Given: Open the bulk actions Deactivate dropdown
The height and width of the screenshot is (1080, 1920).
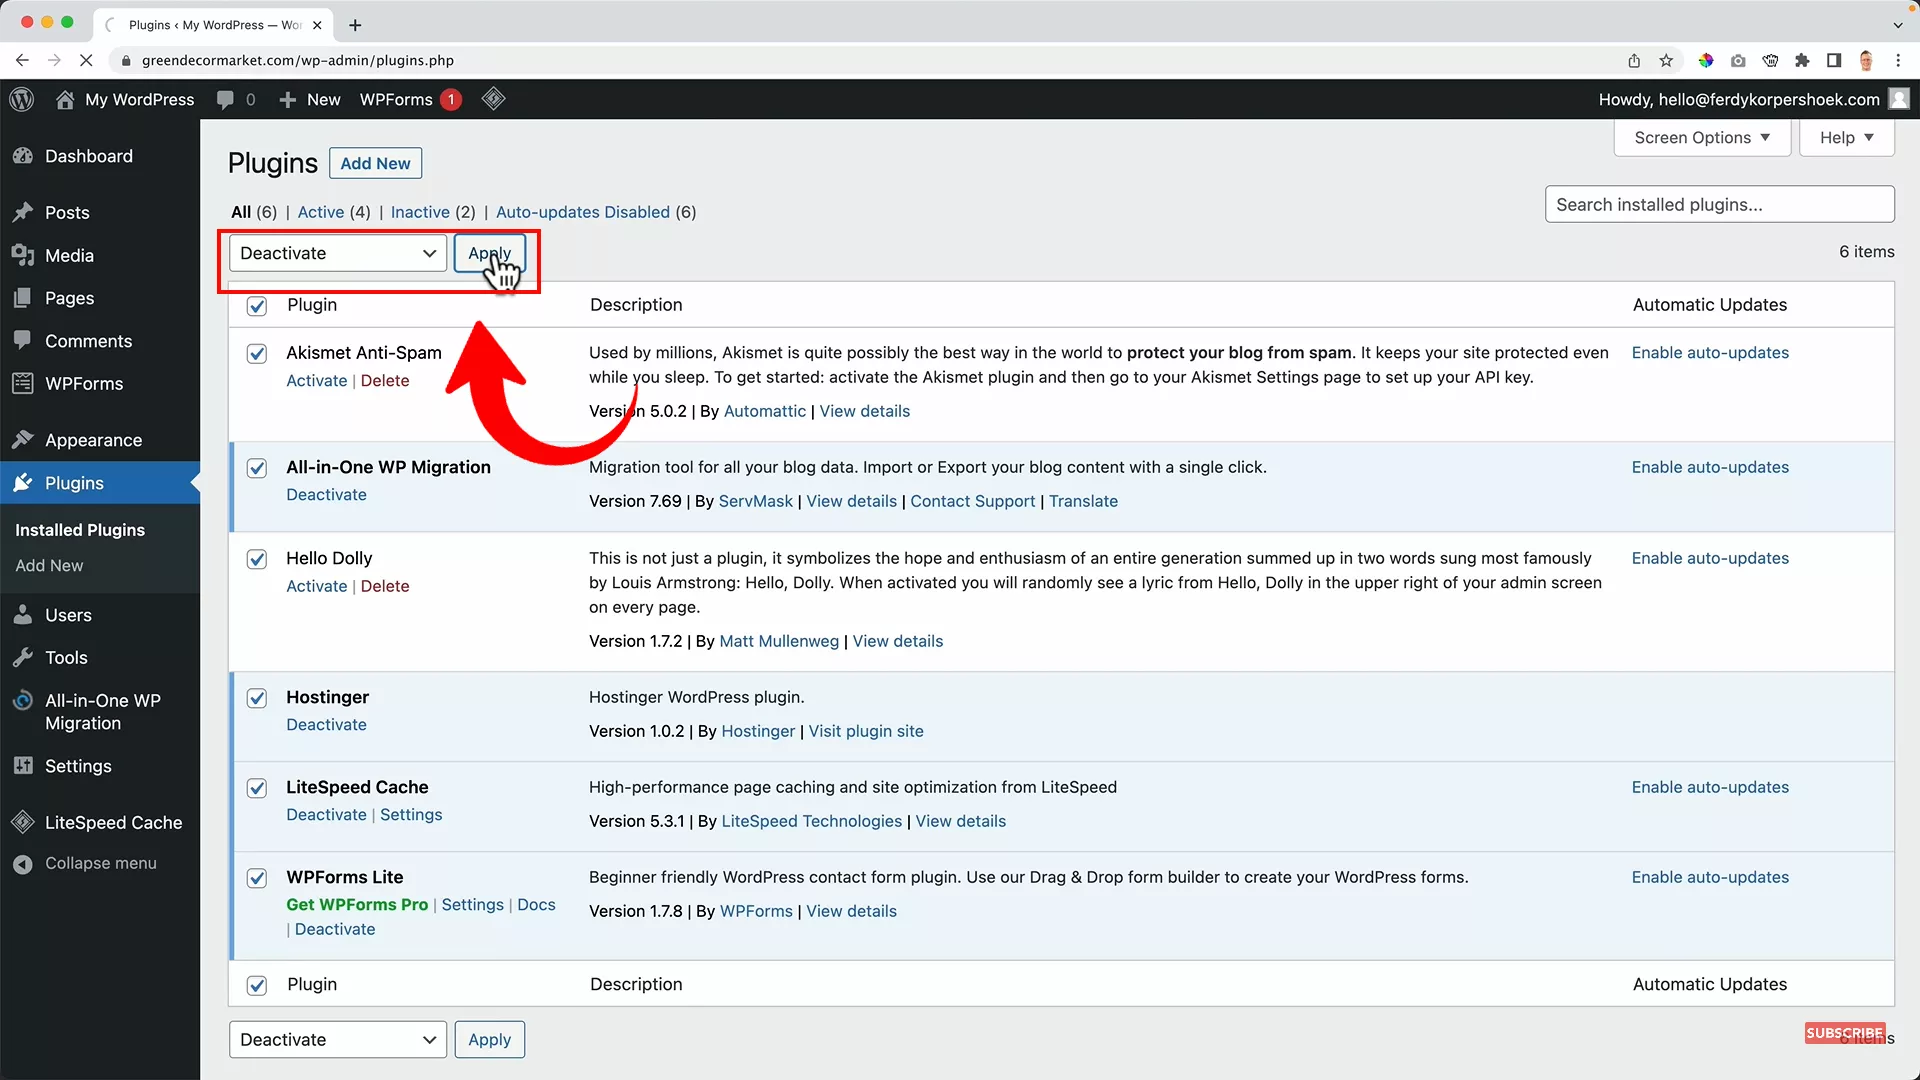Looking at the screenshot, I should (x=336, y=253).
